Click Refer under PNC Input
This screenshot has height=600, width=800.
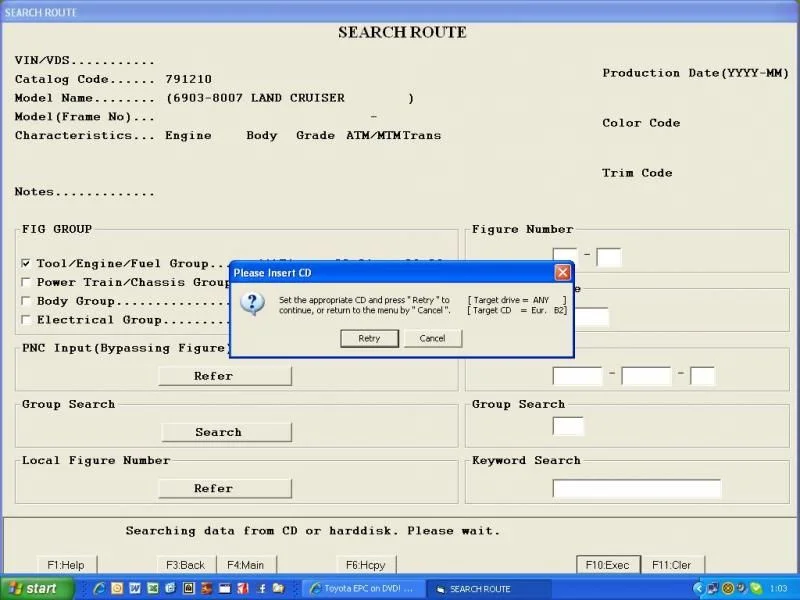pos(225,376)
